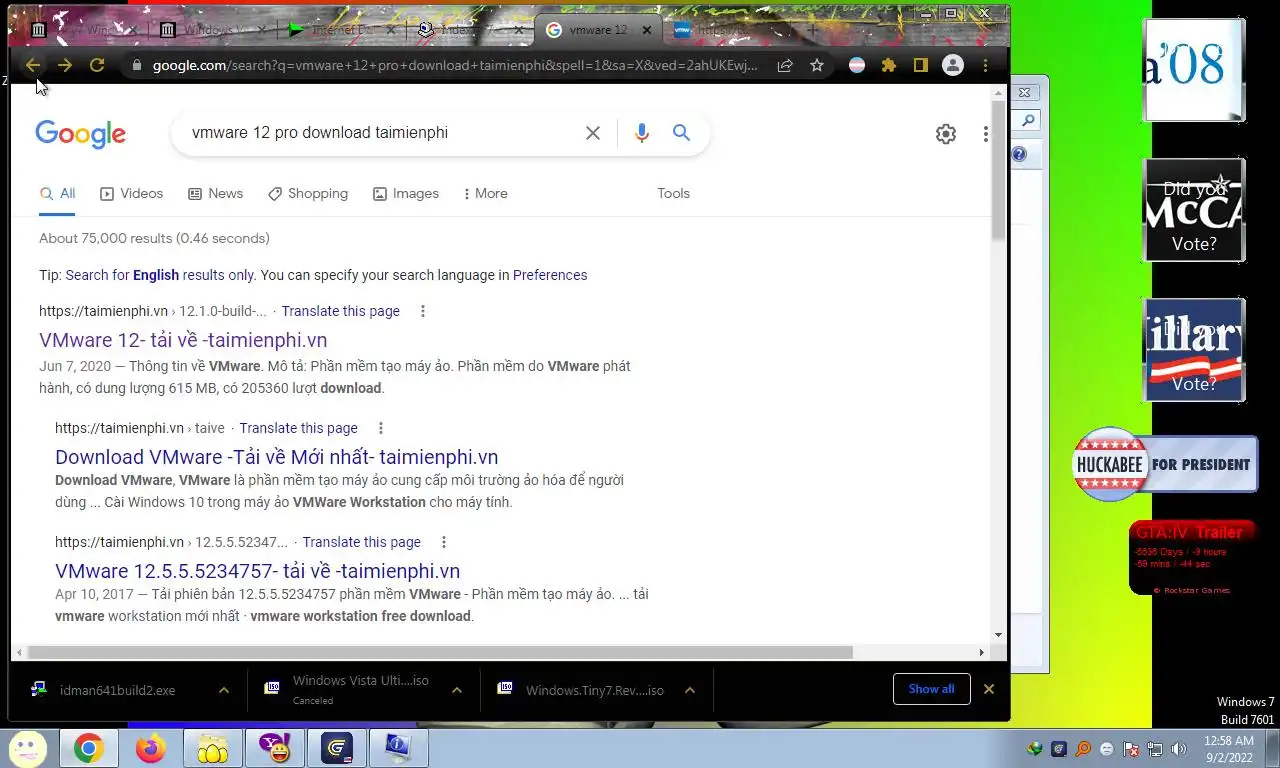Image resolution: width=1280 pixels, height=768 pixels.
Task: Click the Google logo
Action: click(80, 134)
